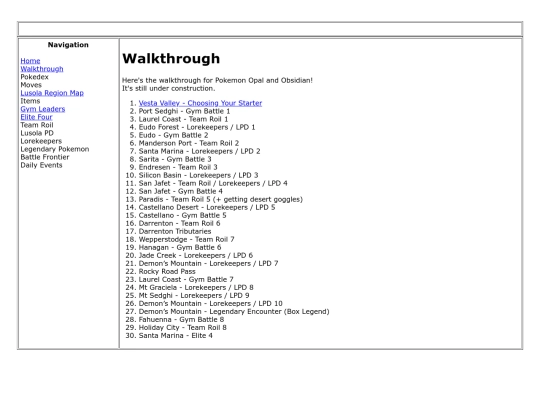
Task: Click the still under construction note
Action: [168, 88]
